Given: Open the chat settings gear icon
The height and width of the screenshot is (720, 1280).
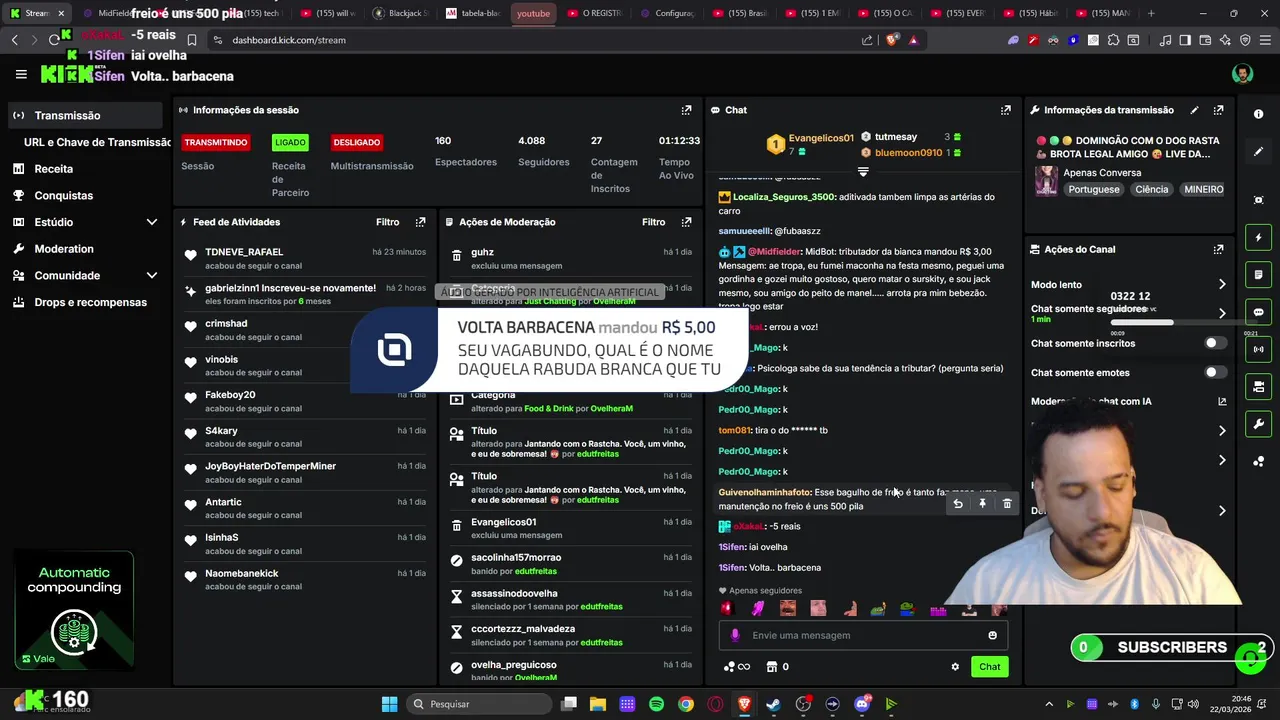Looking at the screenshot, I should pyautogui.click(x=955, y=667).
